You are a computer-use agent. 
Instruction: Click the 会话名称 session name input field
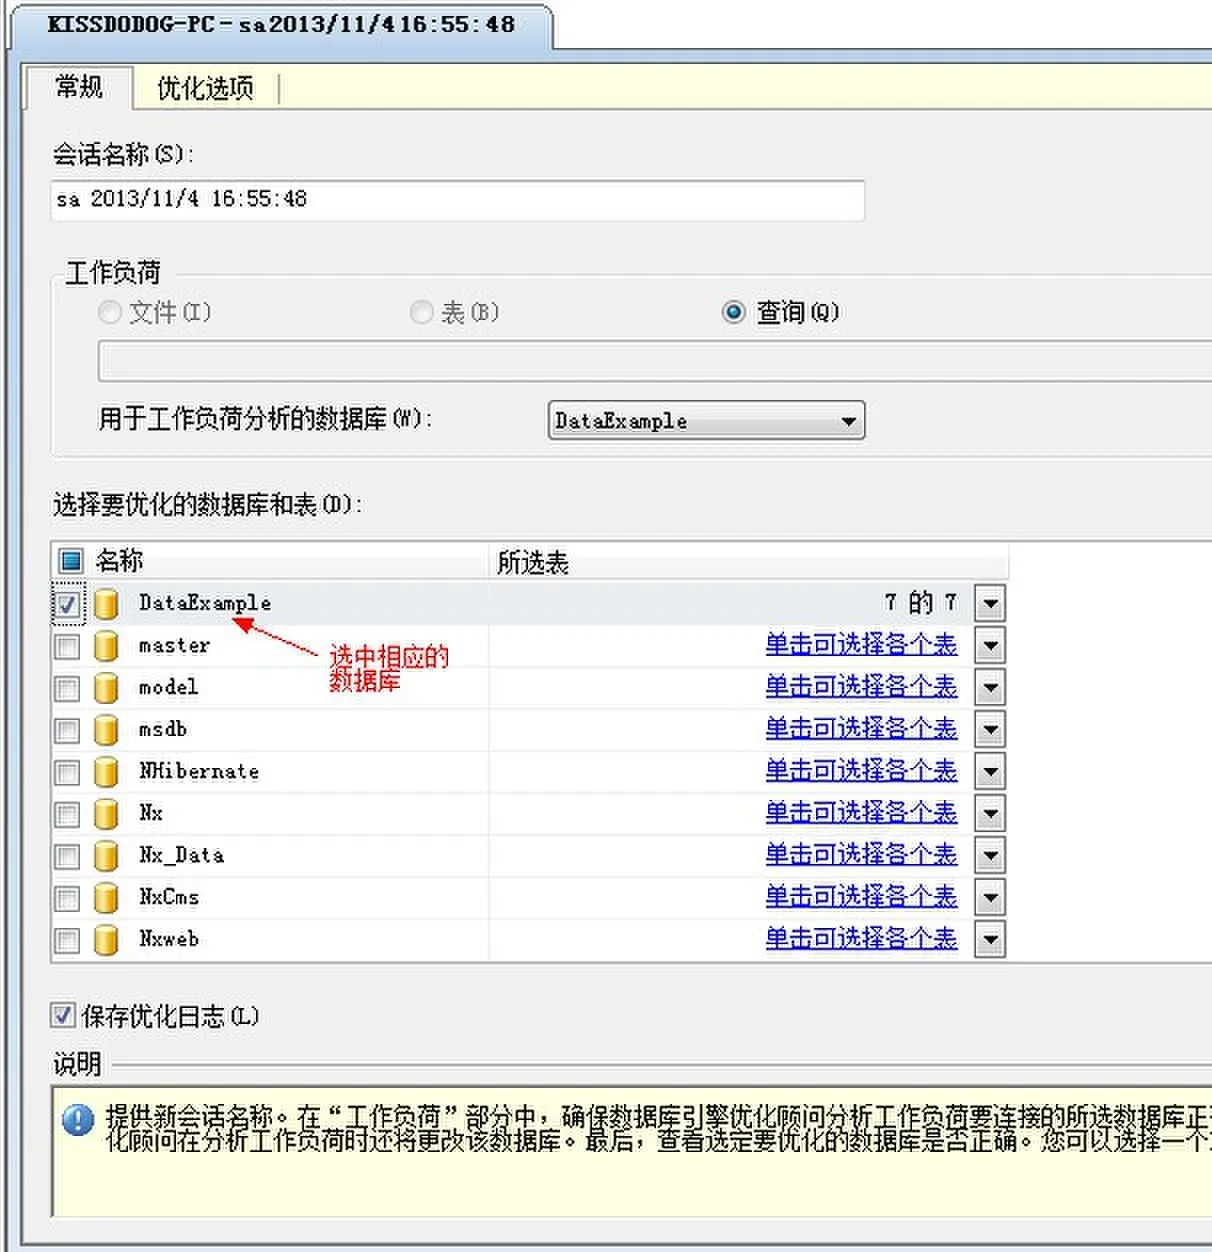pos(458,200)
